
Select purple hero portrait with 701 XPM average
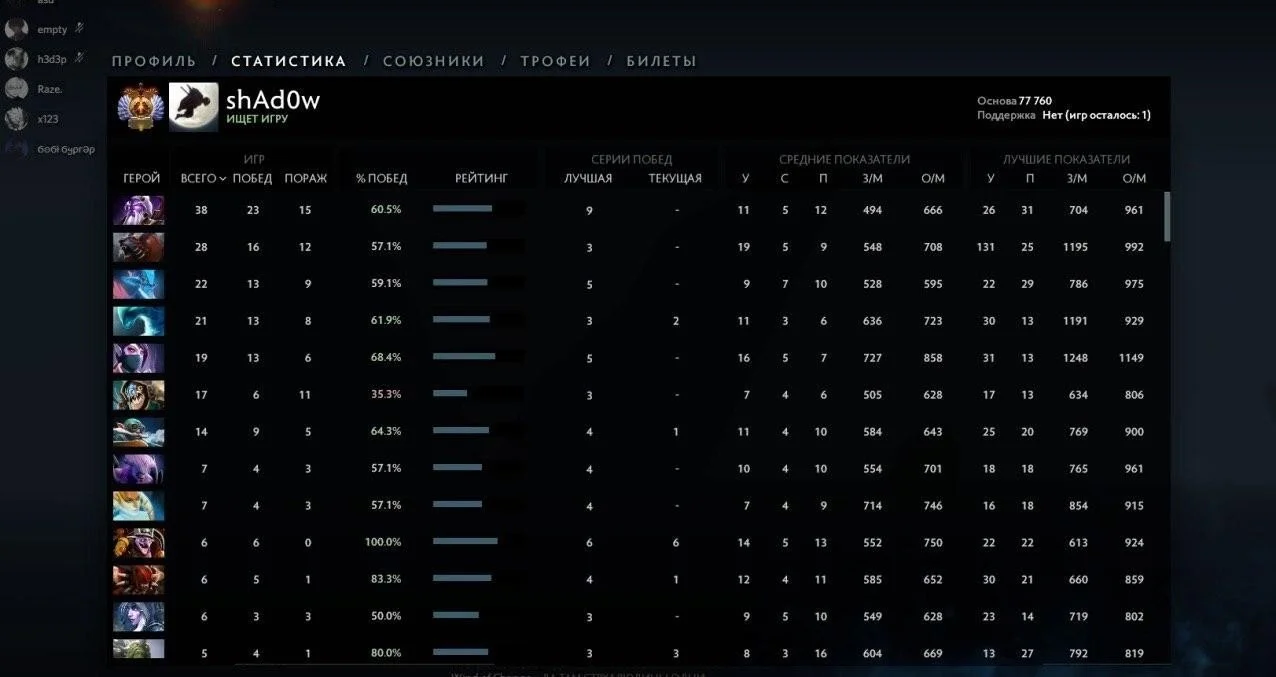pyautogui.click(x=138, y=469)
